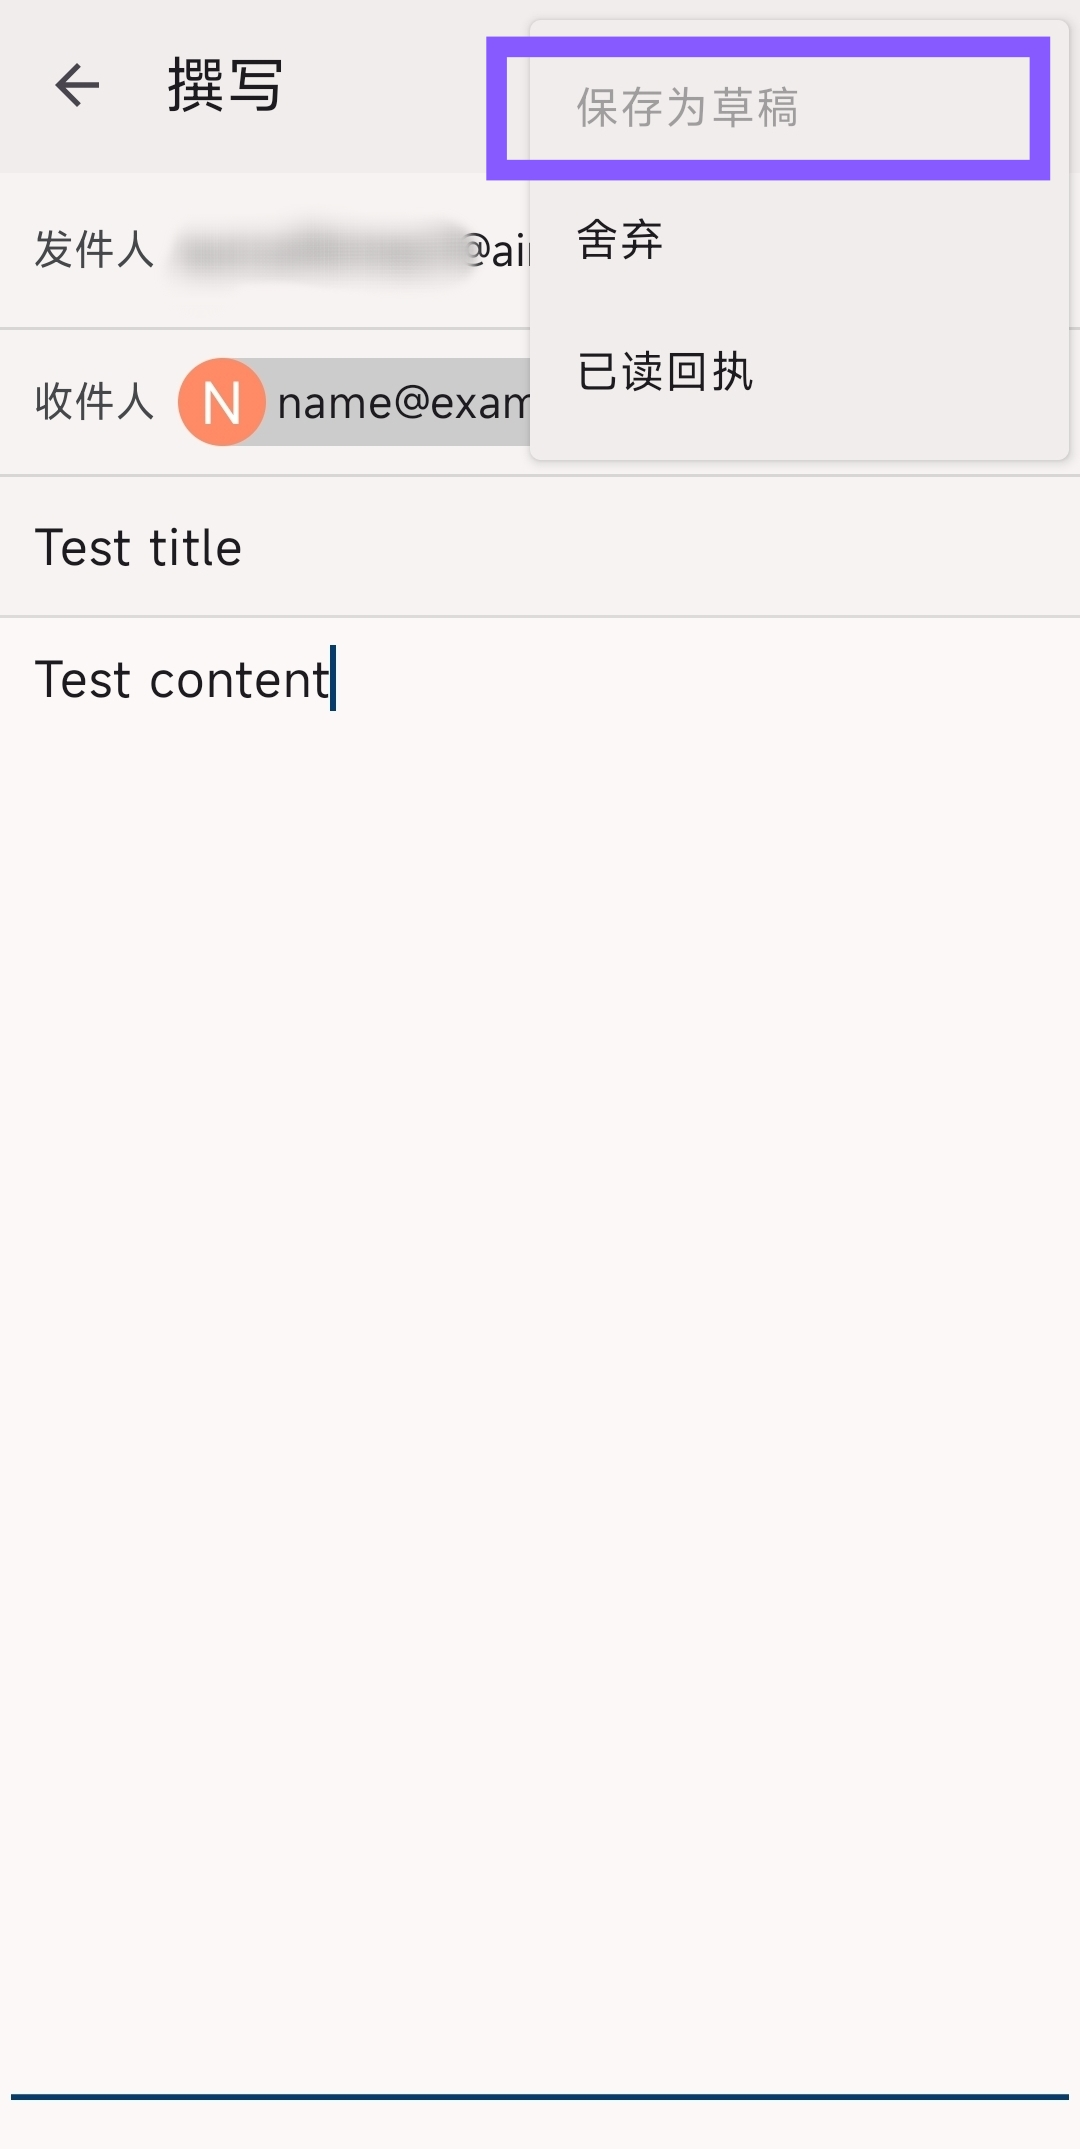Click the word 'title' in the subject
Viewport: 1080px width, 2149px height.
click(x=195, y=548)
